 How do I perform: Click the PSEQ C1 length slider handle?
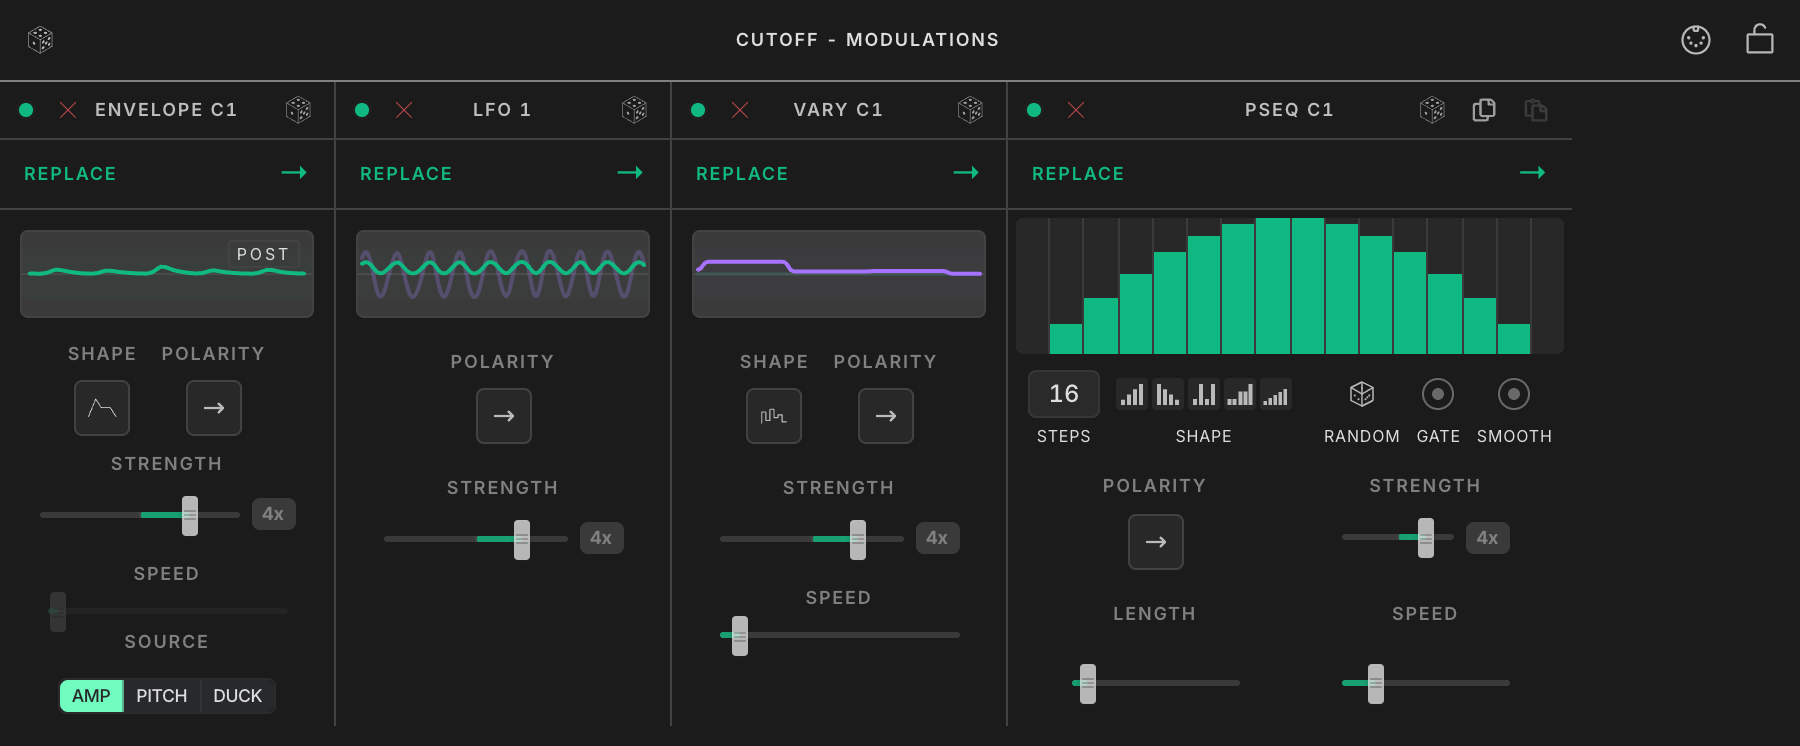click(1088, 684)
